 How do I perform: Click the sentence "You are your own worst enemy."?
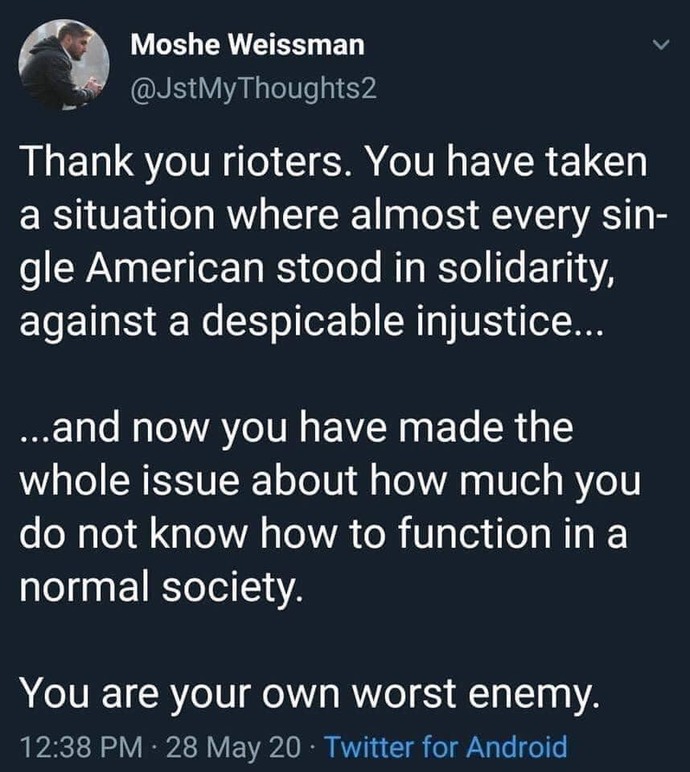click(311, 694)
